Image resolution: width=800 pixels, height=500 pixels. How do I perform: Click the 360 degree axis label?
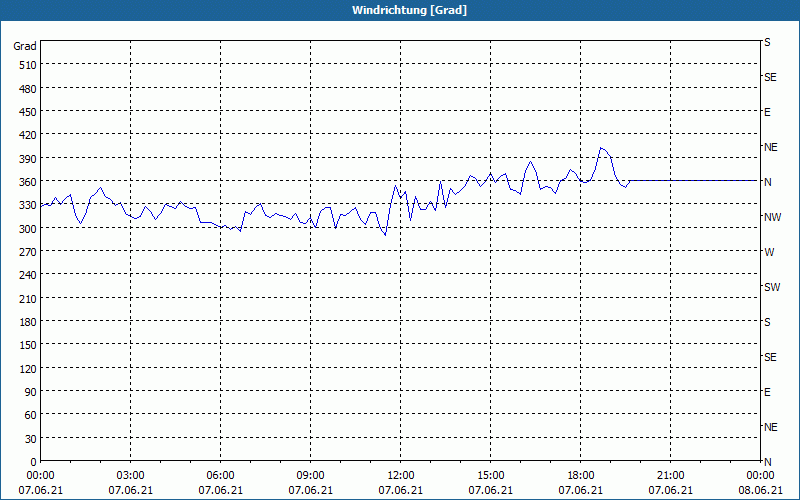(x=28, y=182)
